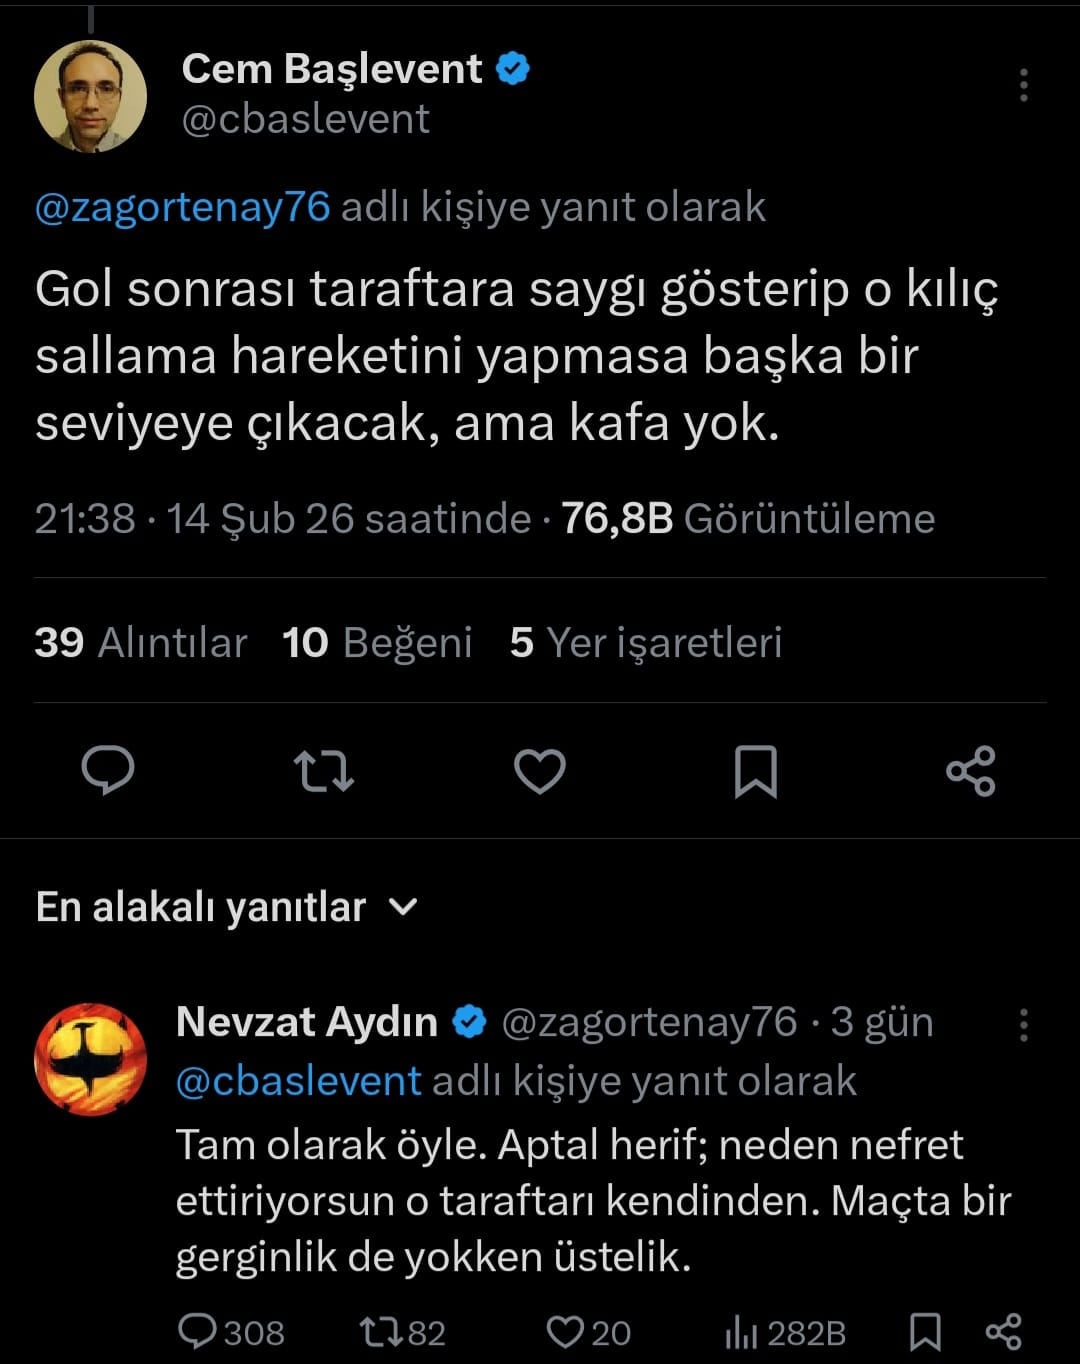This screenshot has width=1080, height=1364.
Task: View the 39 Alıntılar quotes list
Action: coord(141,642)
